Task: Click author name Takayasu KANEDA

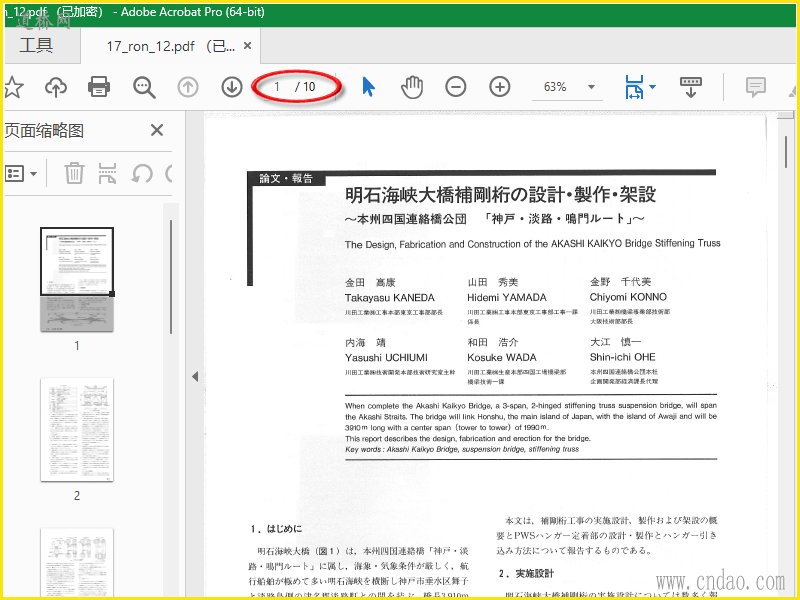Action: pyautogui.click(x=390, y=297)
